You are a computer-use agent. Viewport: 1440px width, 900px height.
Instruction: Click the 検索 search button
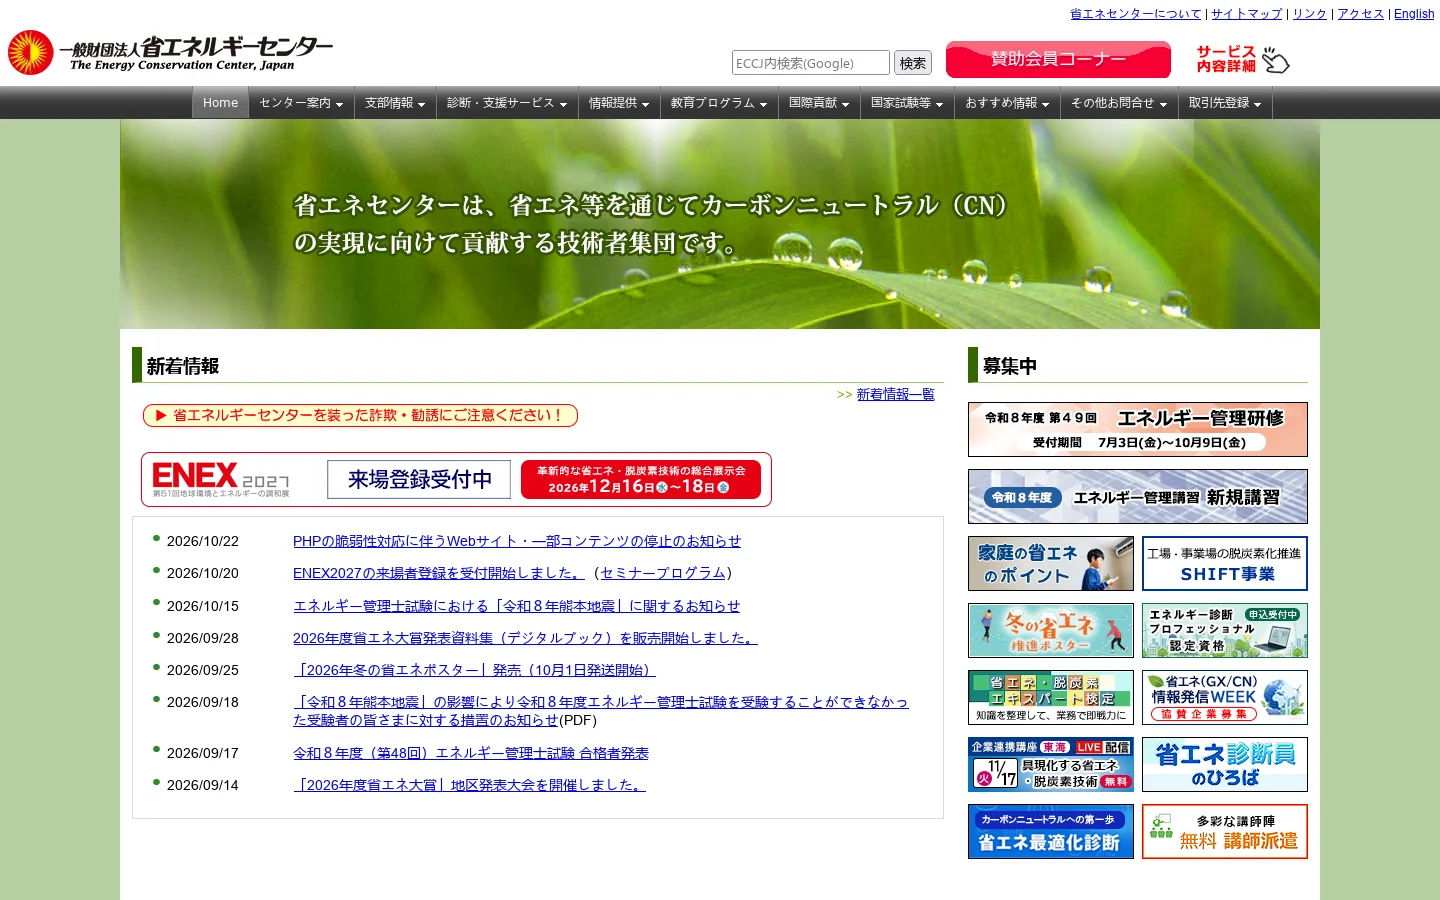913,63
